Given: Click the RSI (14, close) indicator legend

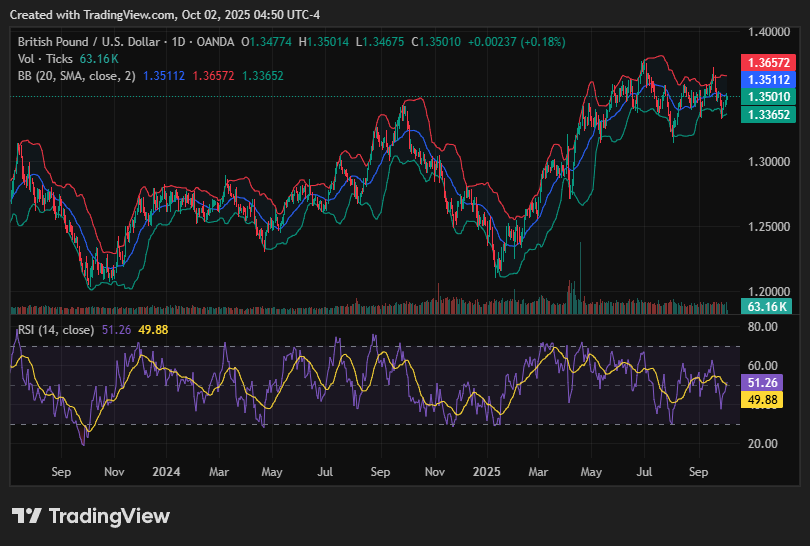Looking at the screenshot, I should point(56,330).
